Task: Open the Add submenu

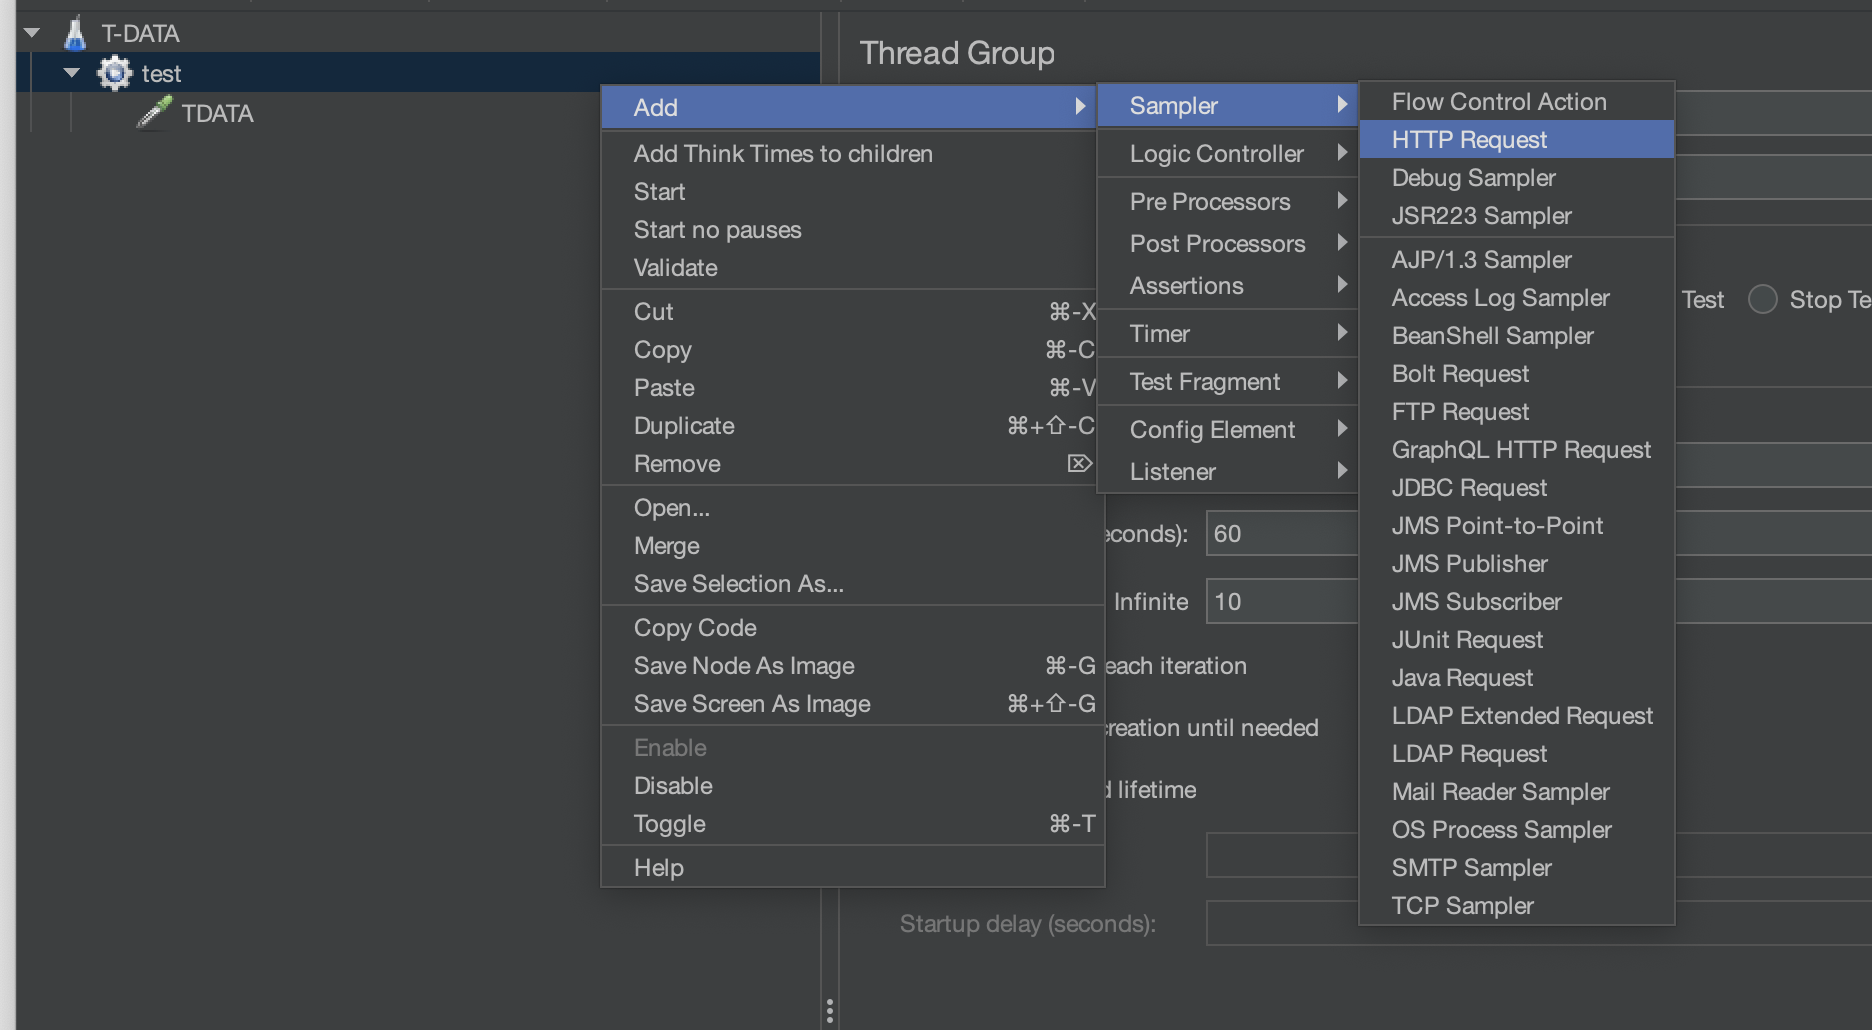Action: pyautogui.click(x=849, y=107)
